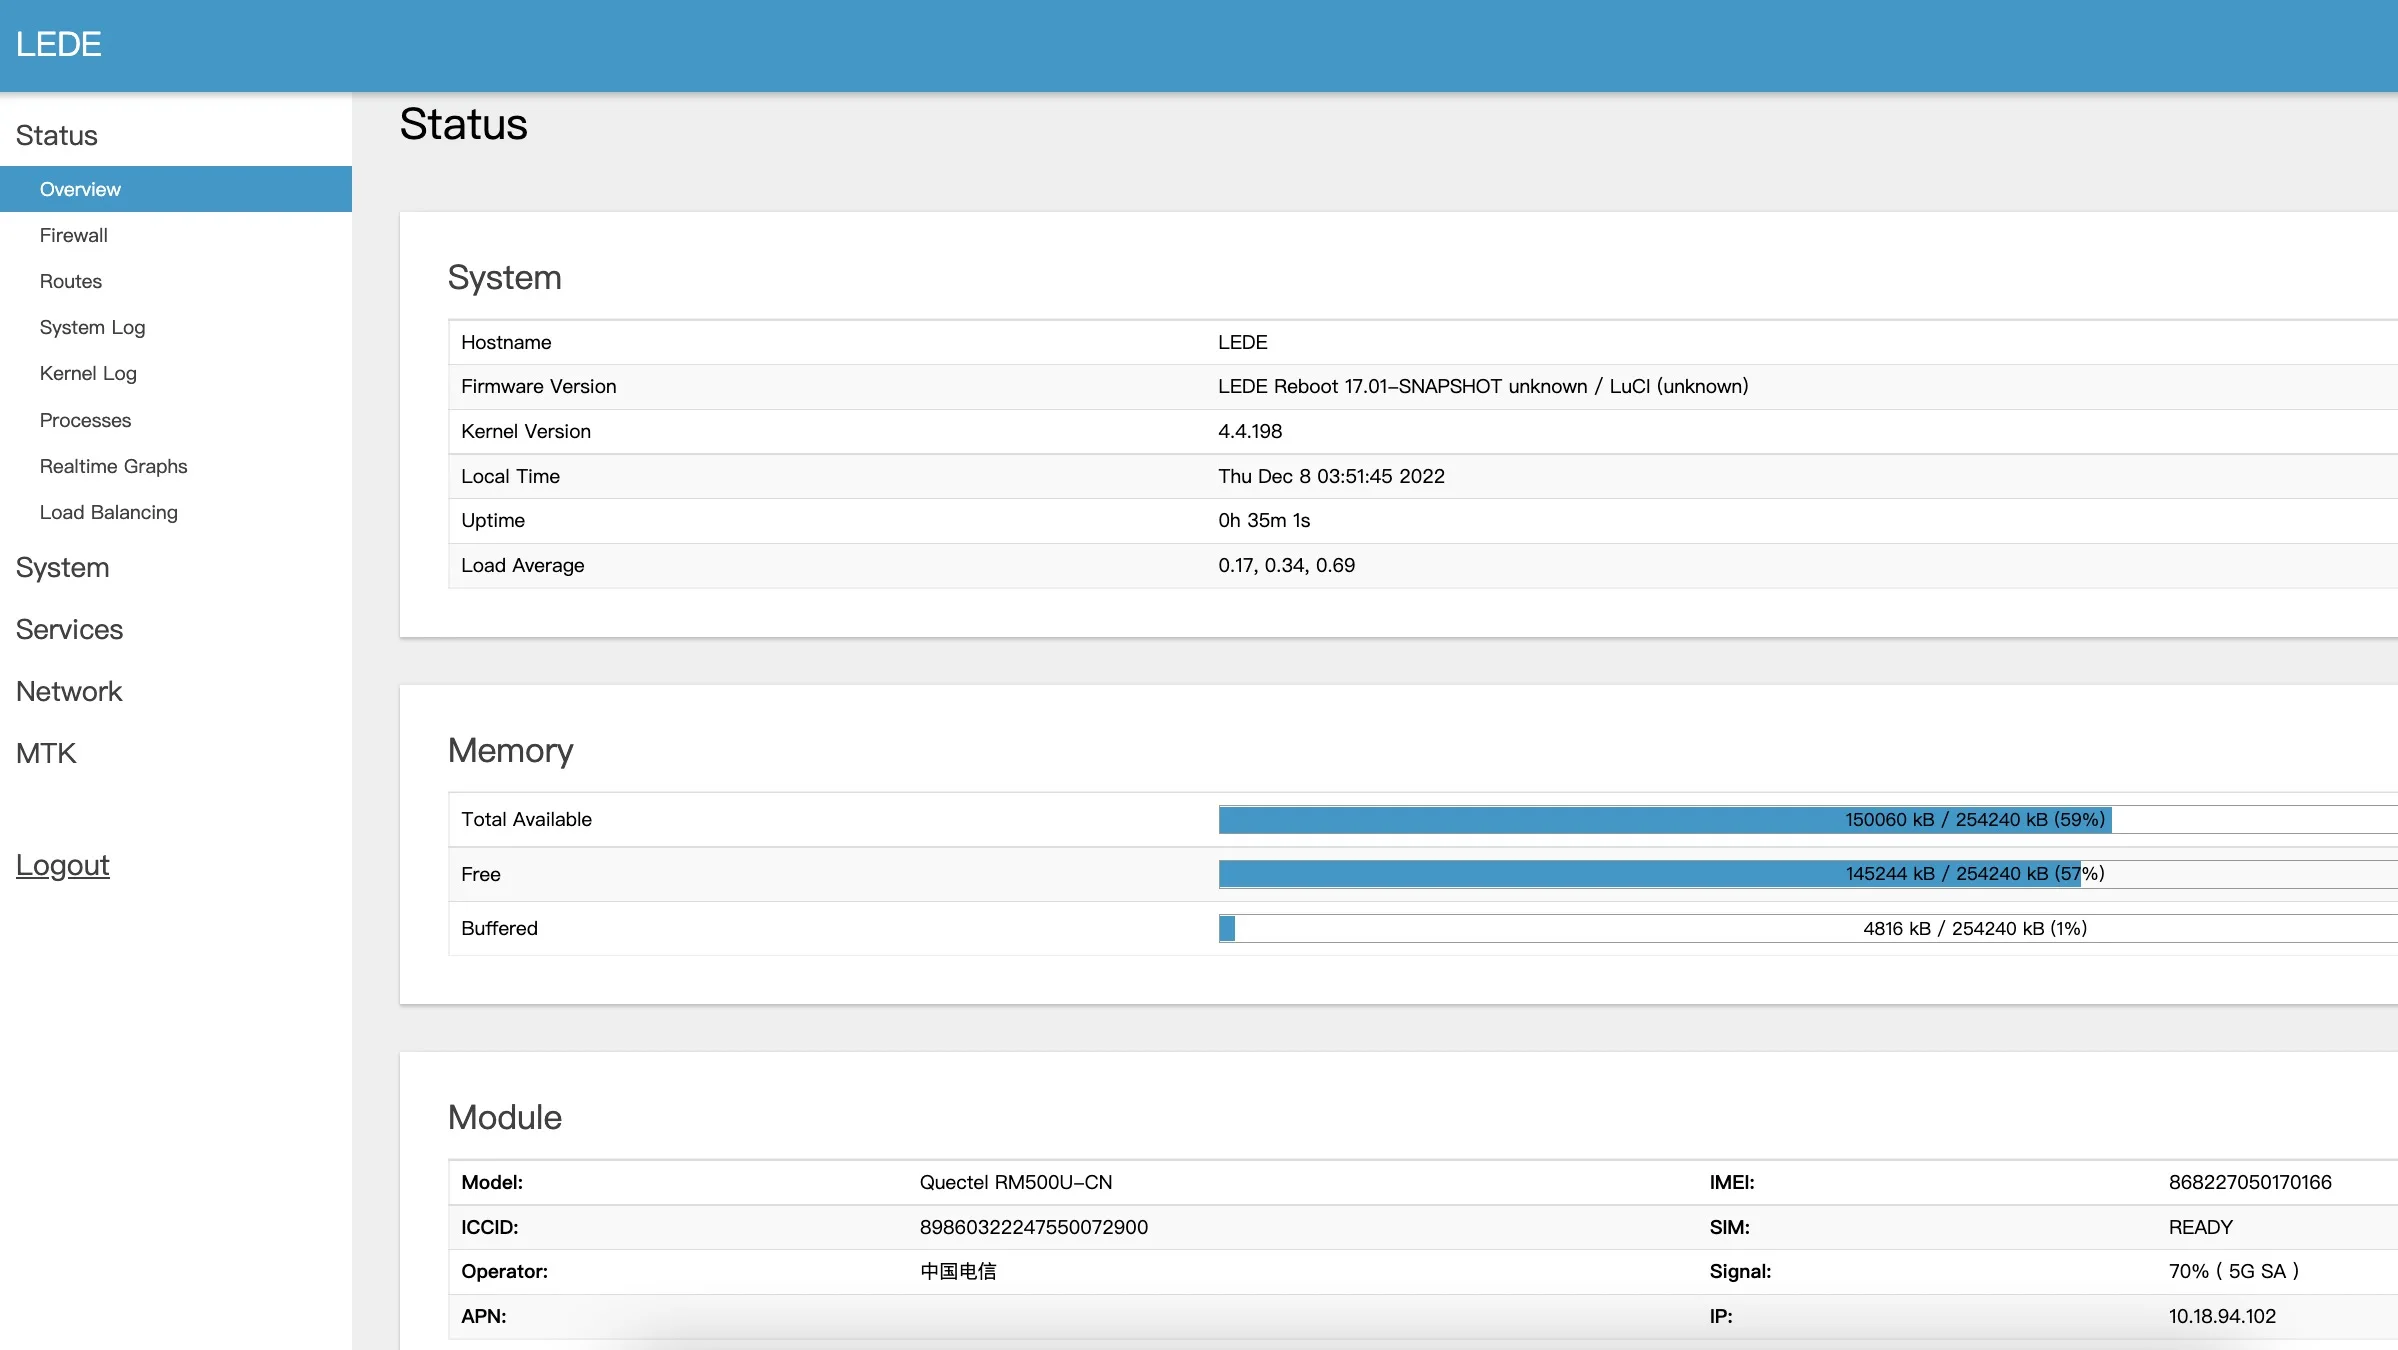Select the kernel version value 4.4.198

(1250, 431)
